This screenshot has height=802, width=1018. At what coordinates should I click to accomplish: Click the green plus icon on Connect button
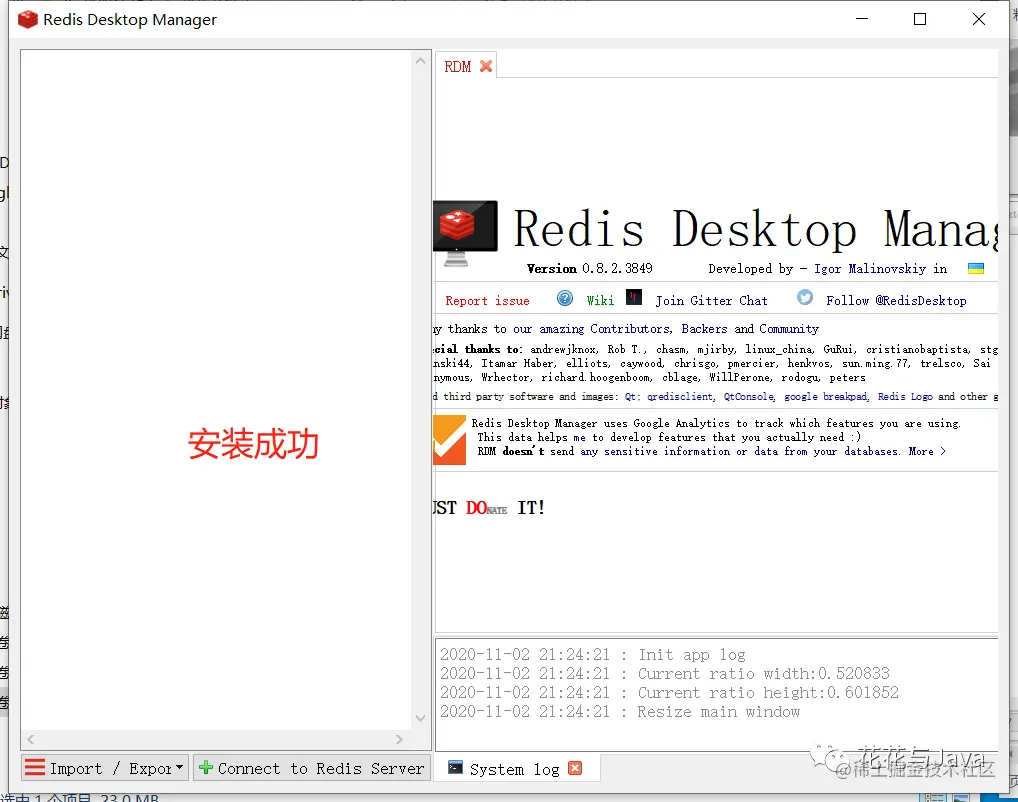tap(206, 768)
